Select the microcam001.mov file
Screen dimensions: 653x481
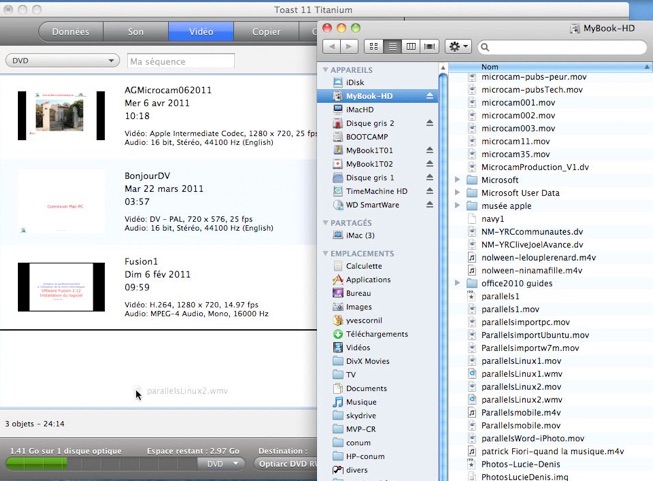click(x=518, y=103)
